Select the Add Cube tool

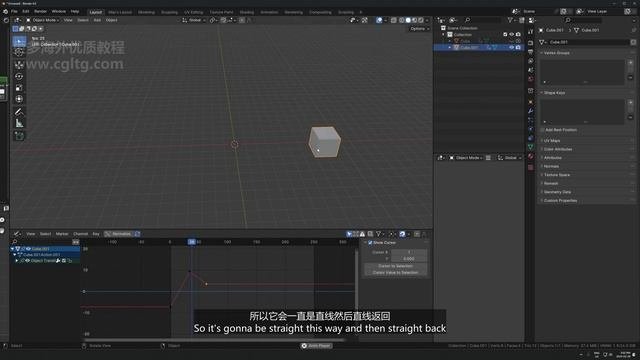click(19, 136)
